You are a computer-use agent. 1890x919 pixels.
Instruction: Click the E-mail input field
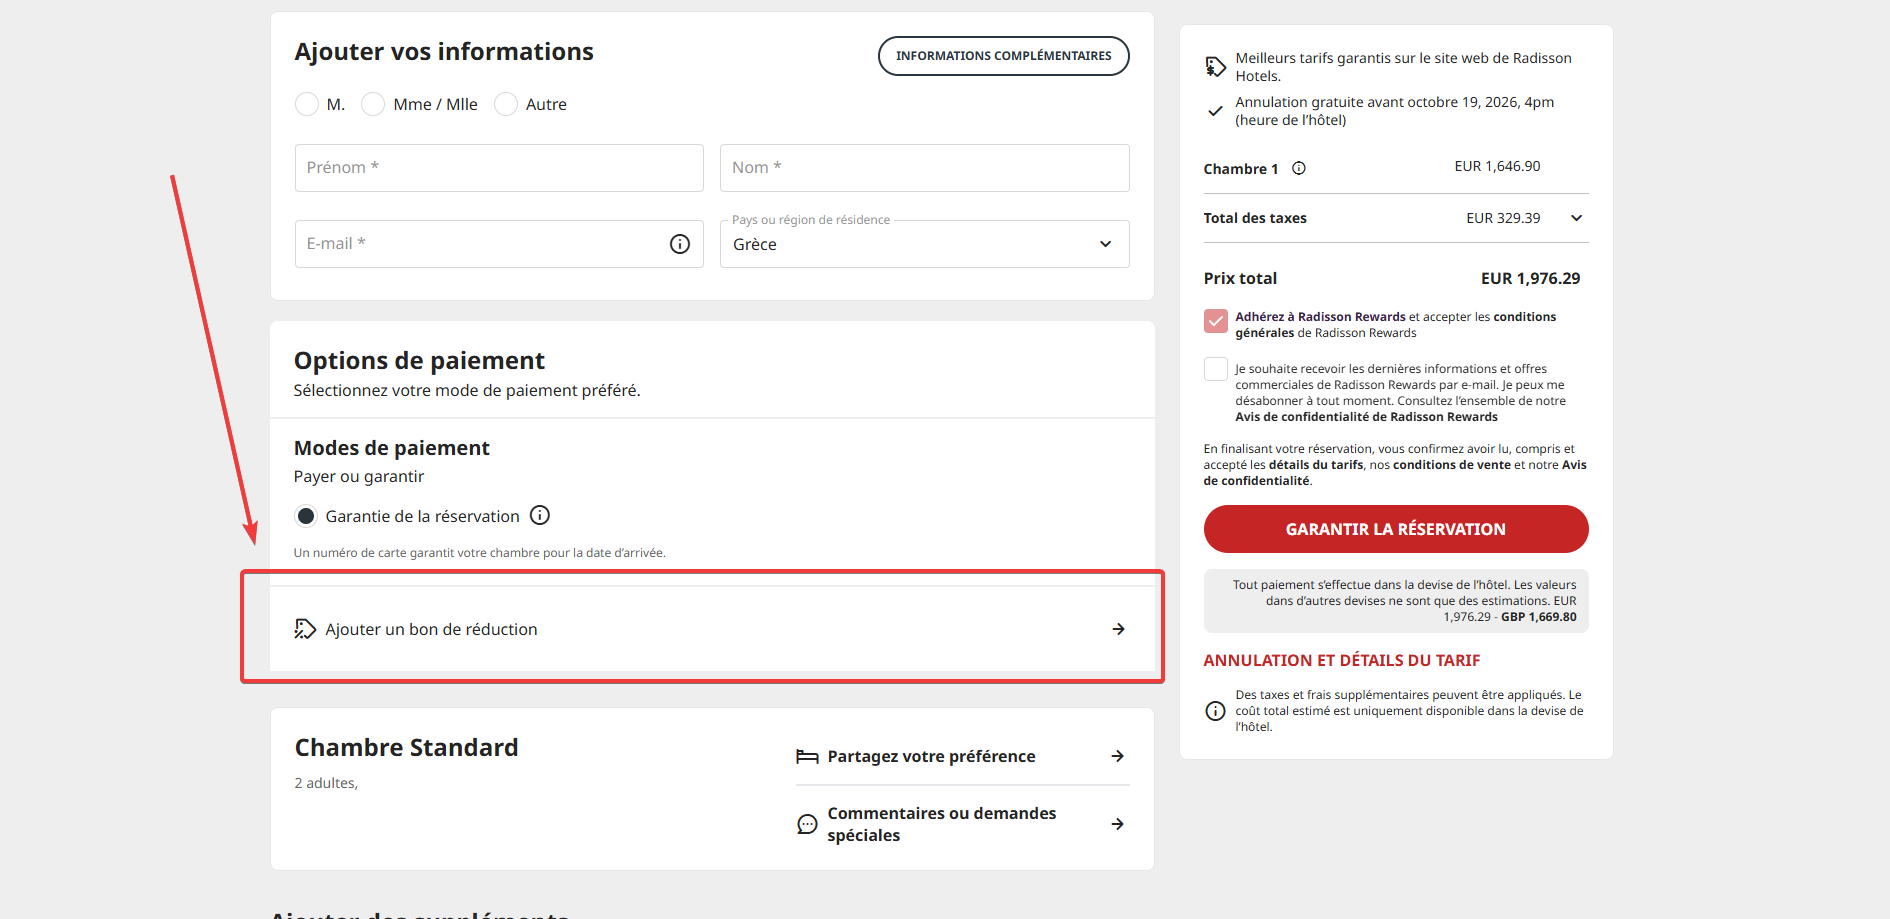499,244
